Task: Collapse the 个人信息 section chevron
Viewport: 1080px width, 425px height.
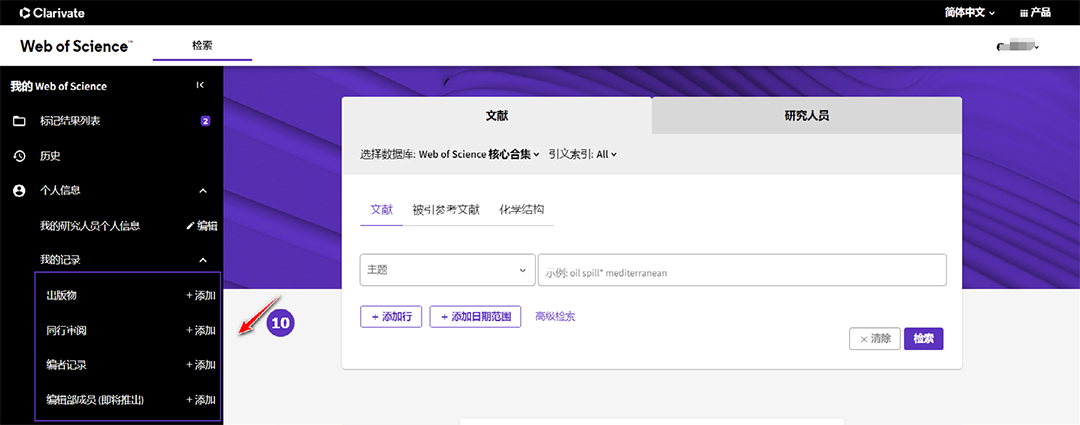Action: click(x=203, y=190)
